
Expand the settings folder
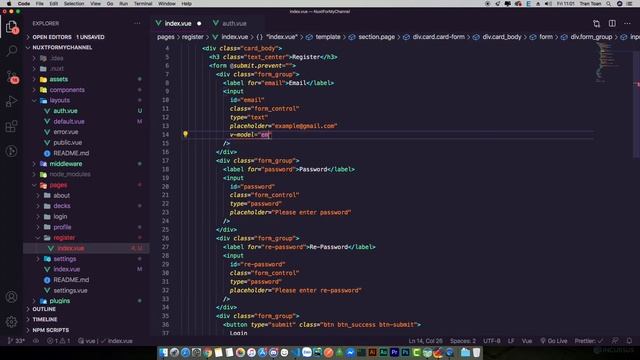[86, 259]
